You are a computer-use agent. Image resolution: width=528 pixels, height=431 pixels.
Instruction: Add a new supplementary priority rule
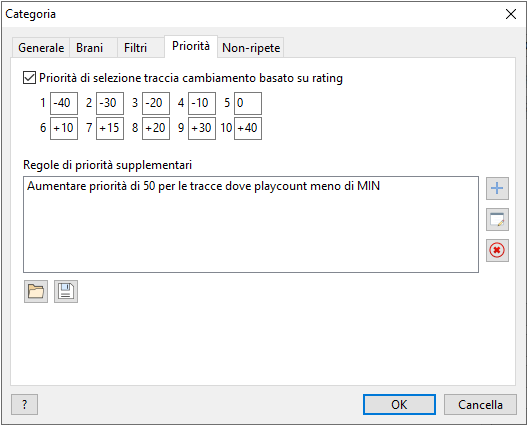(497, 188)
